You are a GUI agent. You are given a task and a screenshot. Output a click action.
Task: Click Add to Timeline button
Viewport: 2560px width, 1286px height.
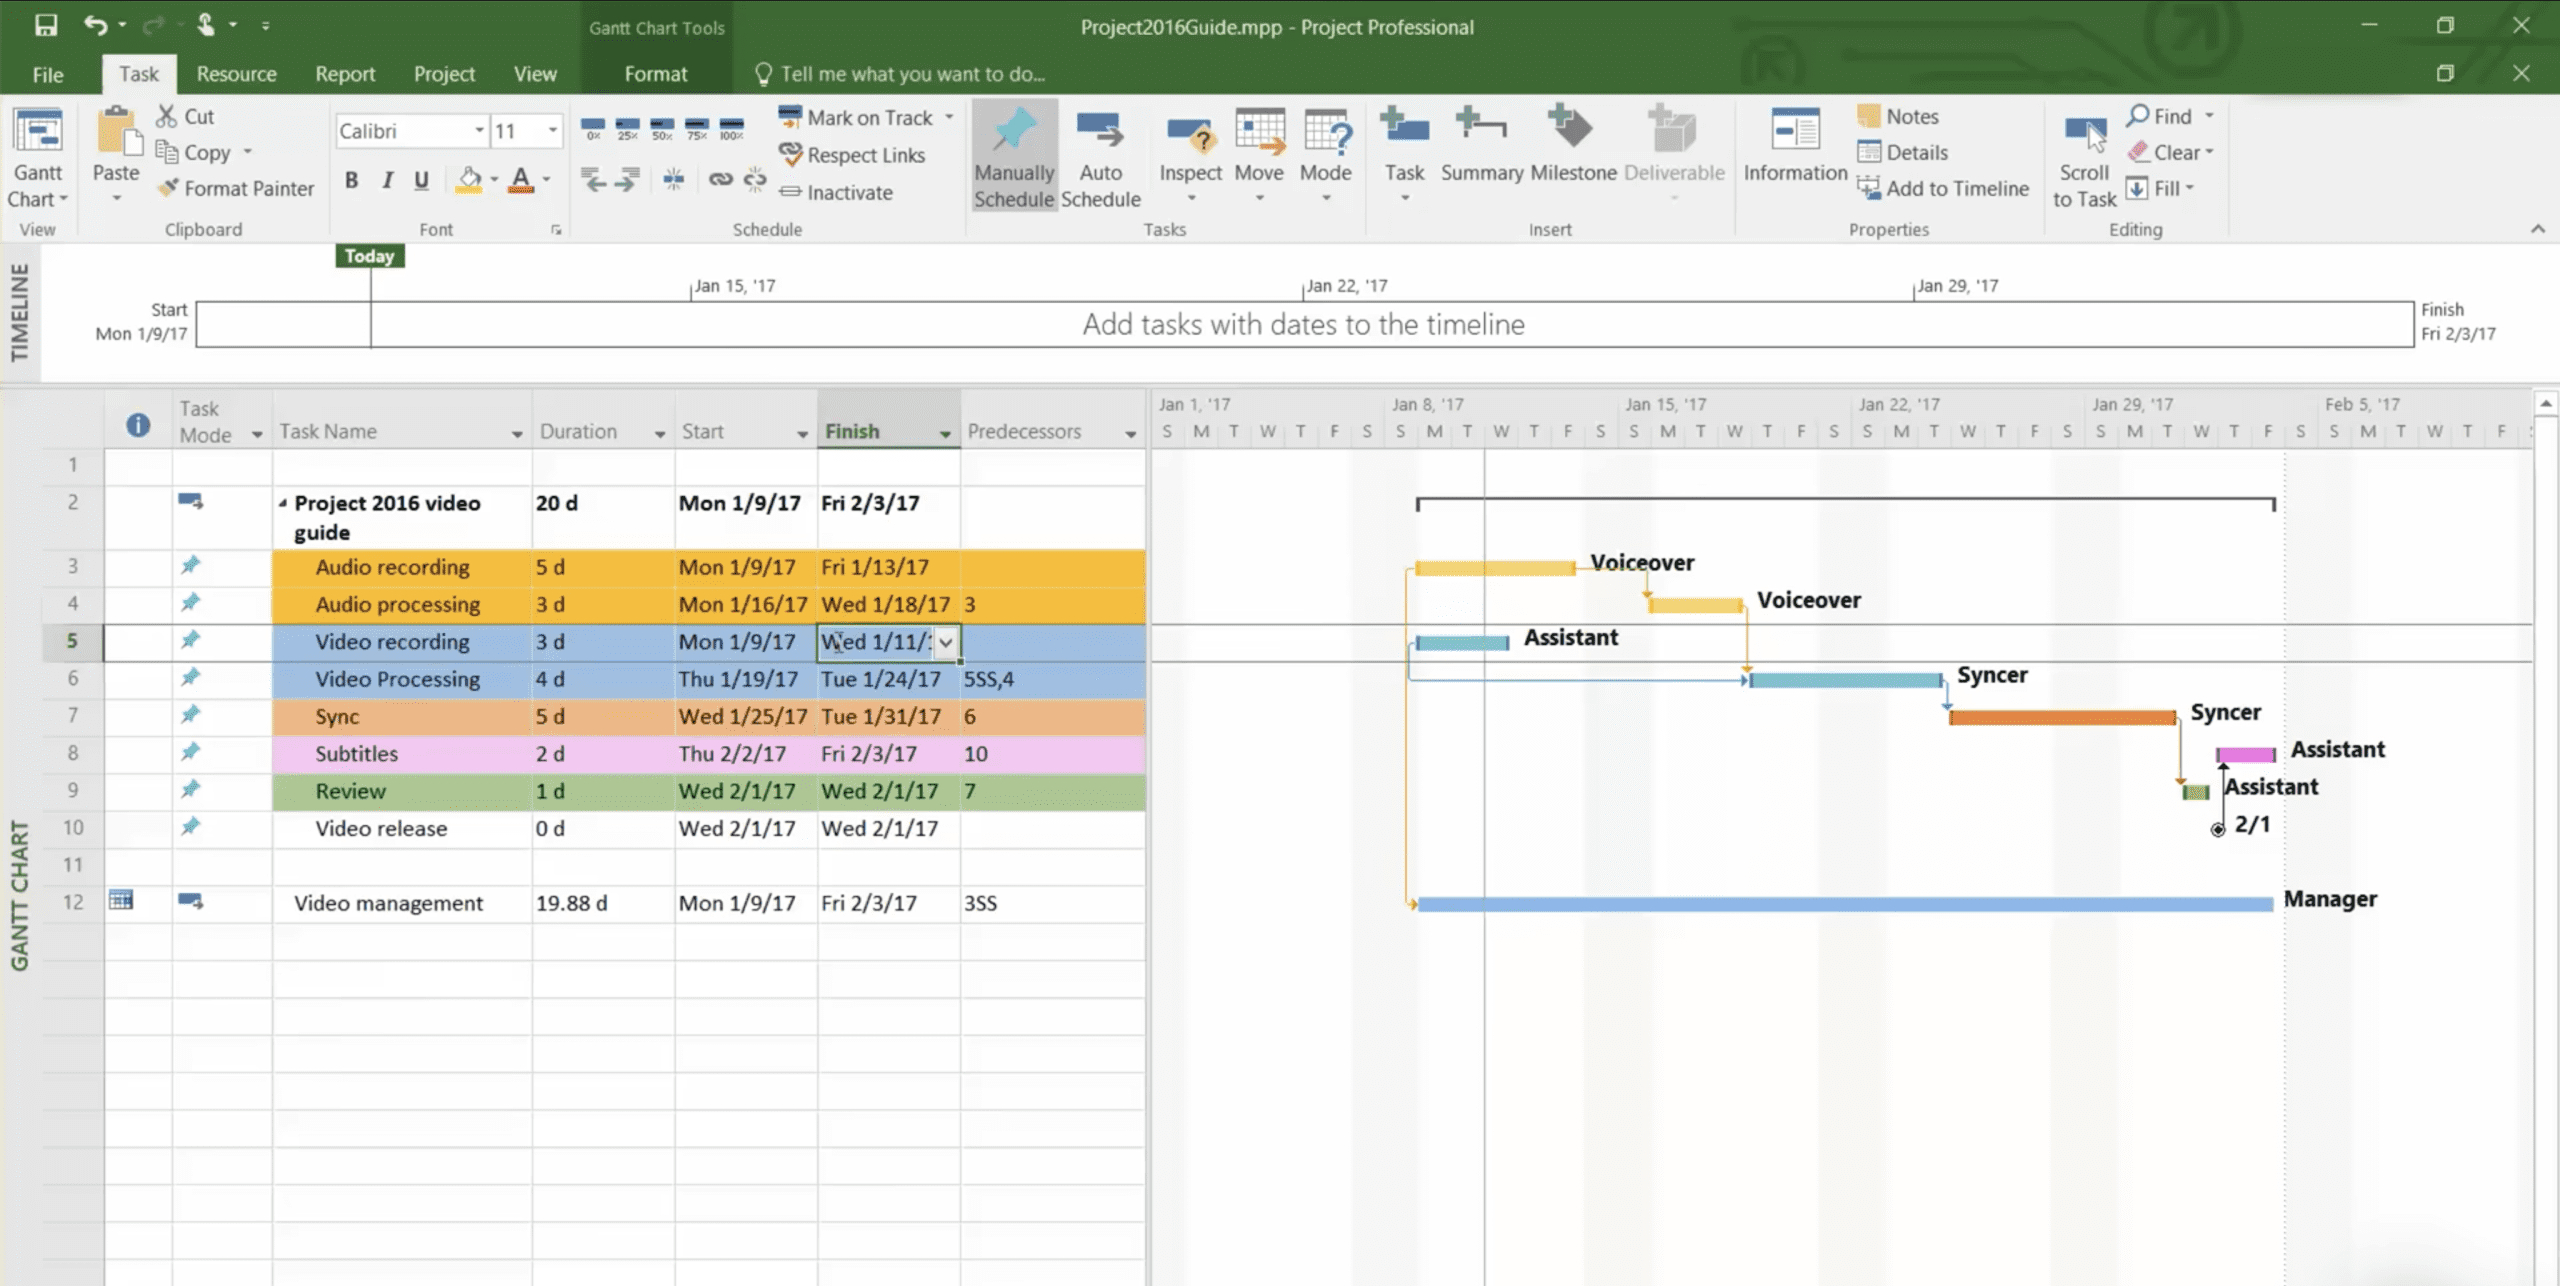pyautogui.click(x=1944, y=188)
